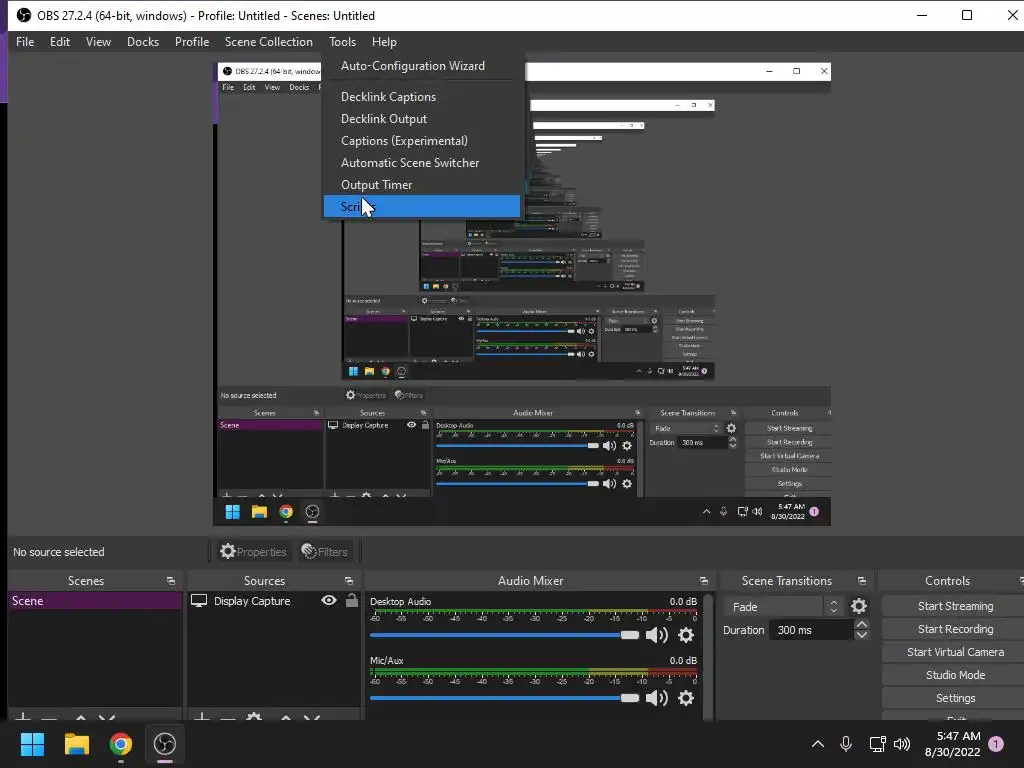Screen dimensions: 1024x768
Task: Click the highlighted Scripts menu entry
Action: pyautogui.click(x=422, y=206)
